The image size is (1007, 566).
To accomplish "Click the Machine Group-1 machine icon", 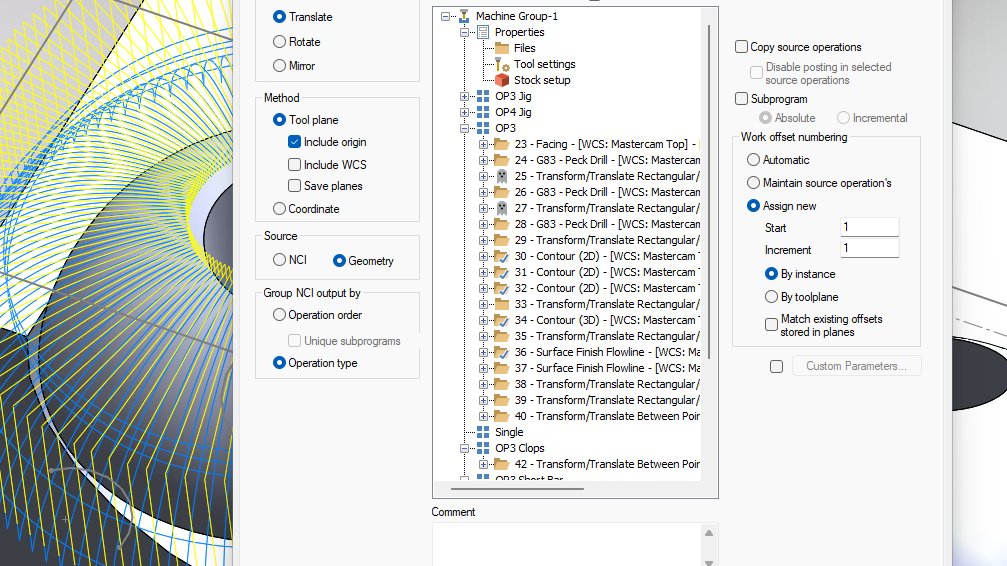I will coord(464,16).
